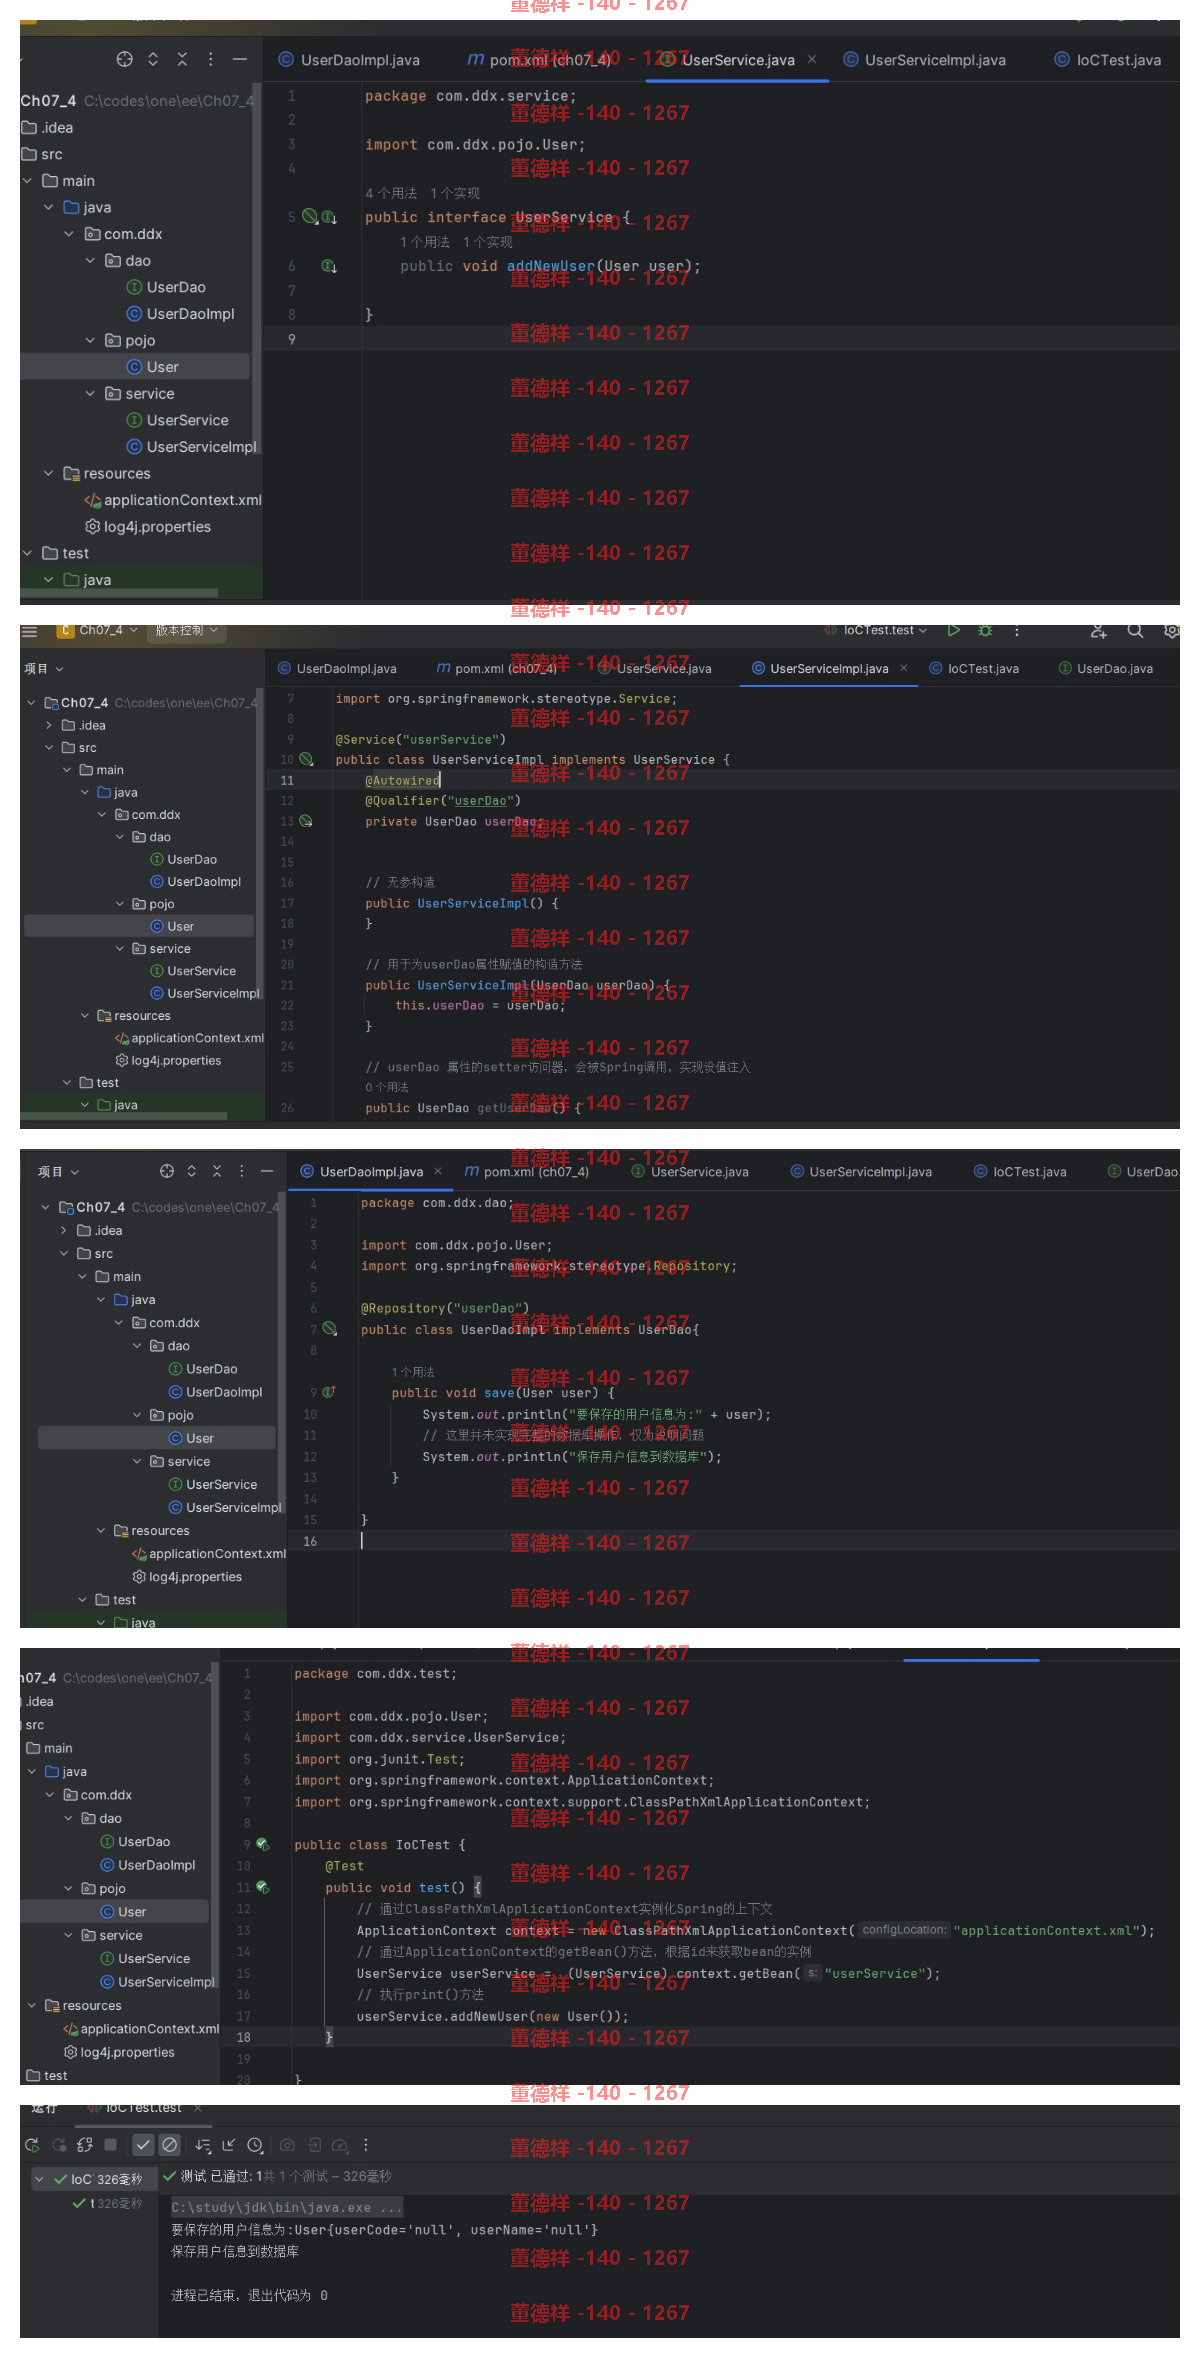Expand .idea folder in UserServiceImpl.java window tree
1200x2357 pixels.
[x=49, y=725]
